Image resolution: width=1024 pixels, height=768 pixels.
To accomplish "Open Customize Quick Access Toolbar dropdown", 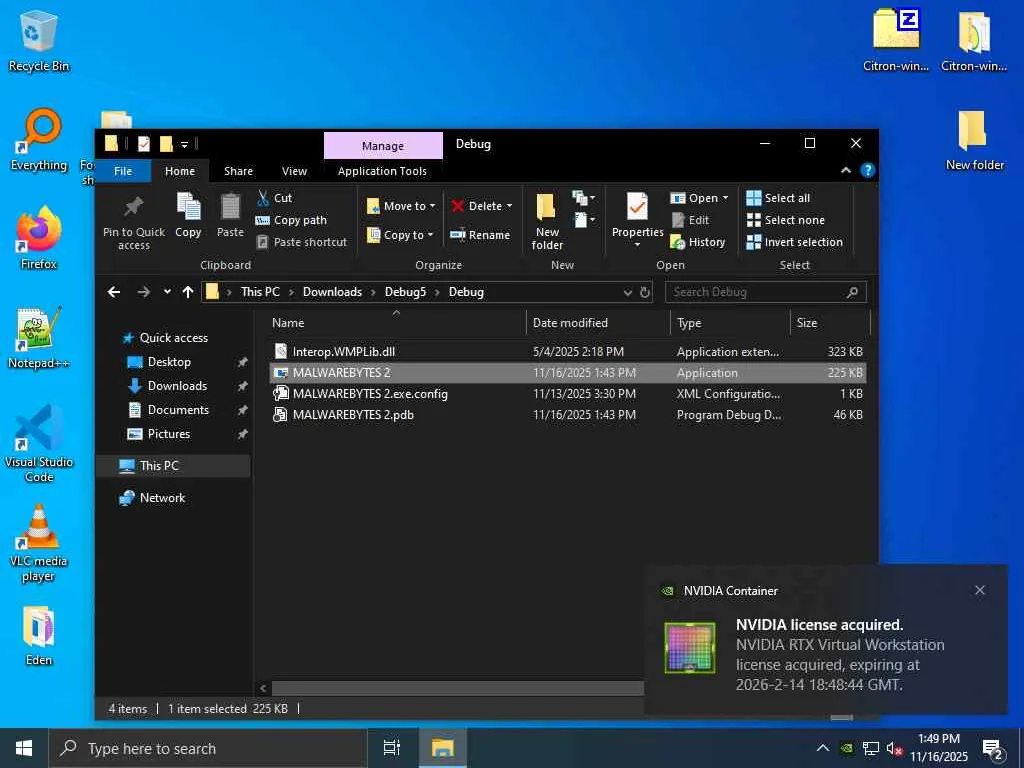I will click(184, 144).
